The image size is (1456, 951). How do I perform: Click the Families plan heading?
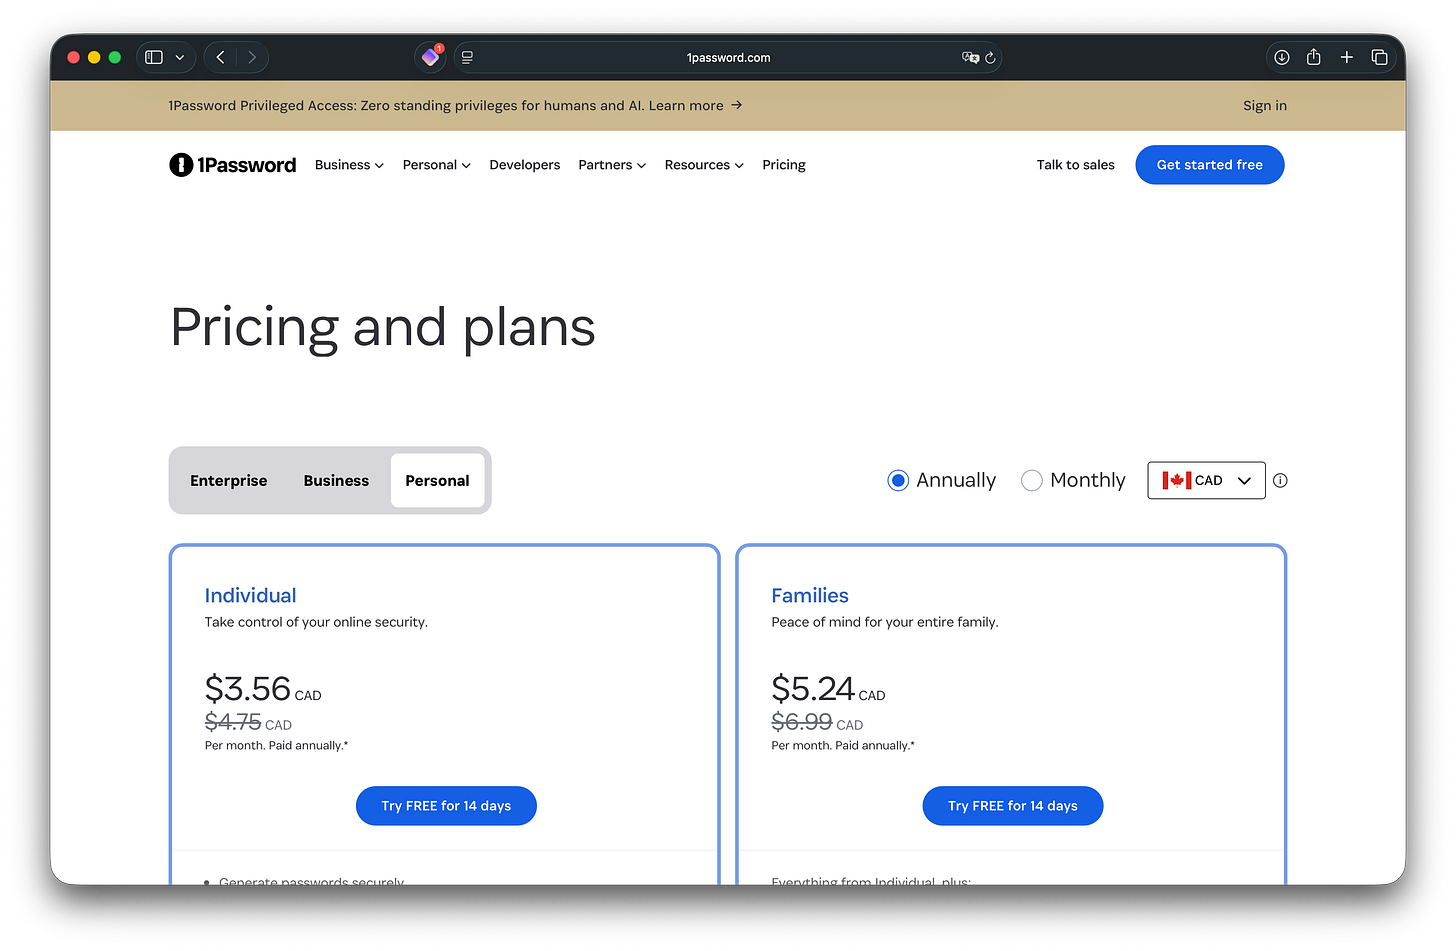(810, 596)
